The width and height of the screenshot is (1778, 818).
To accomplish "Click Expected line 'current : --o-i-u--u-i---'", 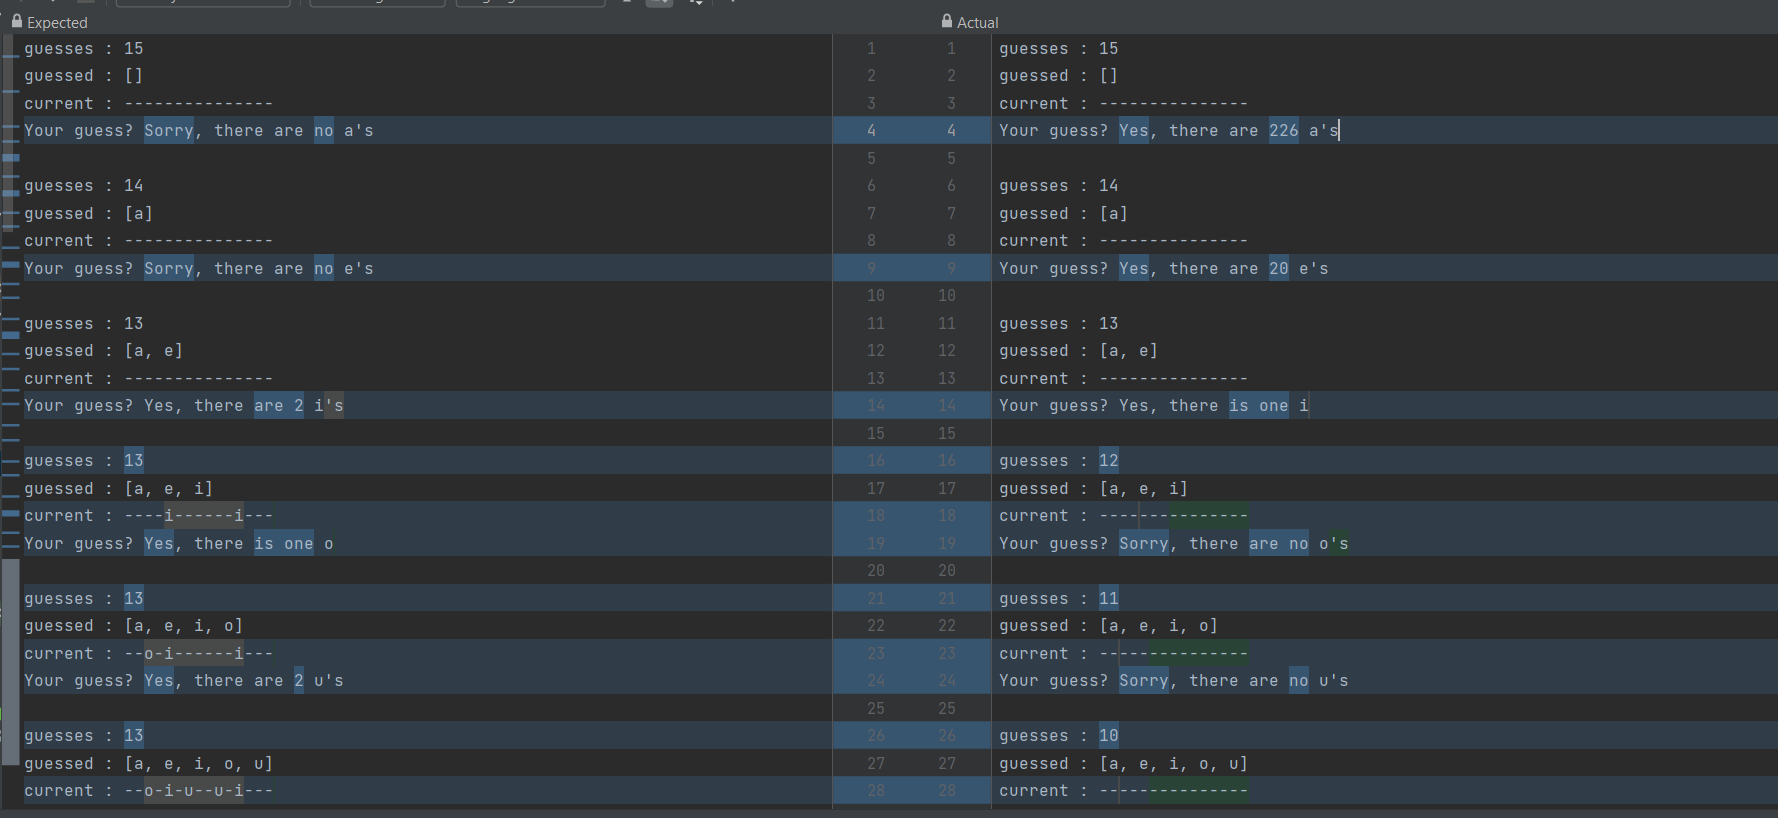I will [x=148, y=790].
